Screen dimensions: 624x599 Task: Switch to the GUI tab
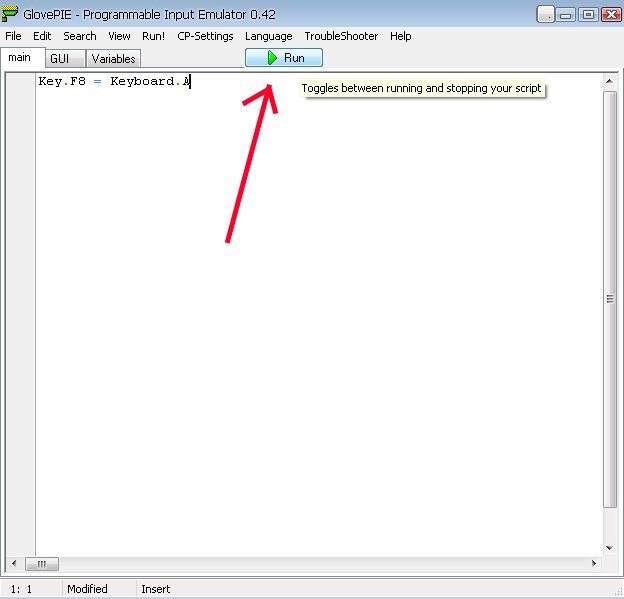[65, 59]
